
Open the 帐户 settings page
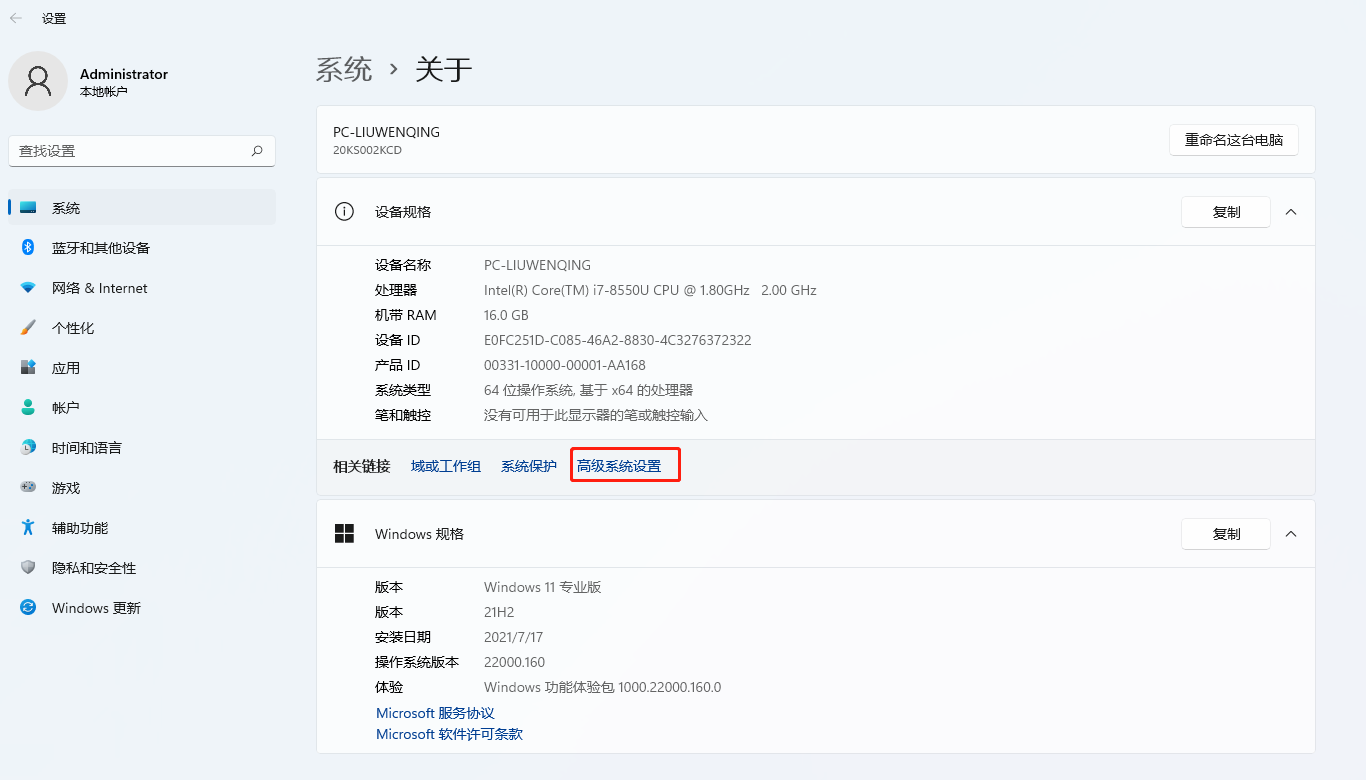tap(142, 408)
